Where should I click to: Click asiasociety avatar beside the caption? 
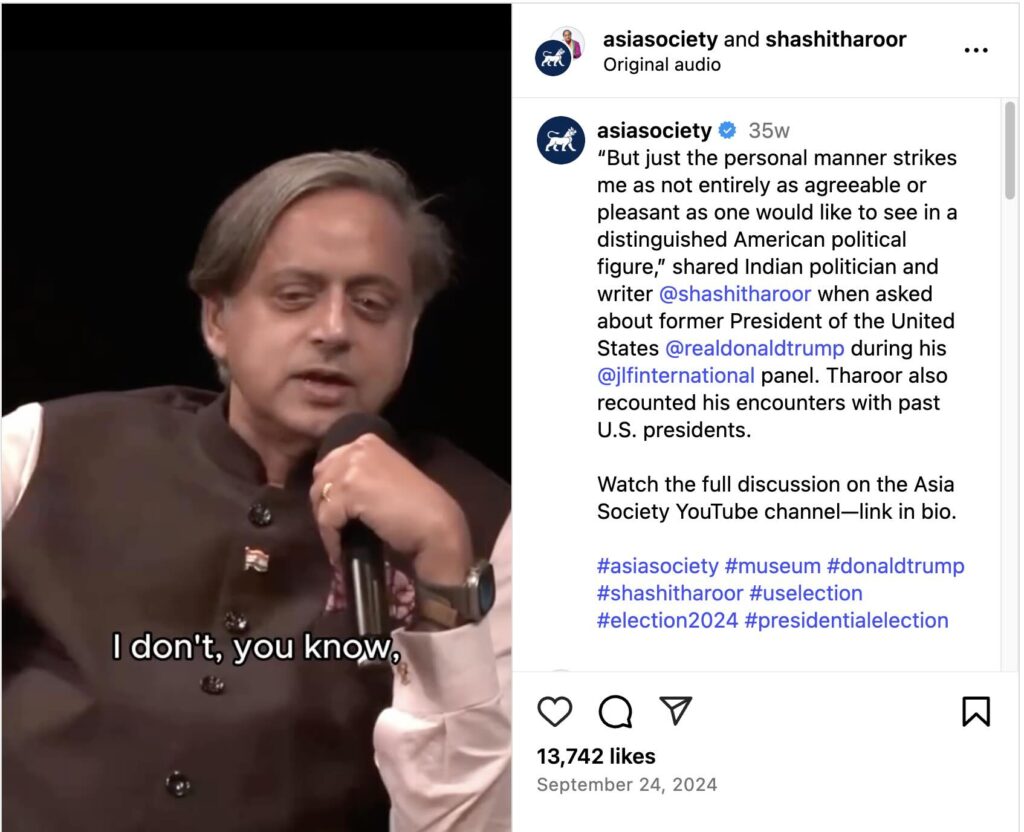560,140
